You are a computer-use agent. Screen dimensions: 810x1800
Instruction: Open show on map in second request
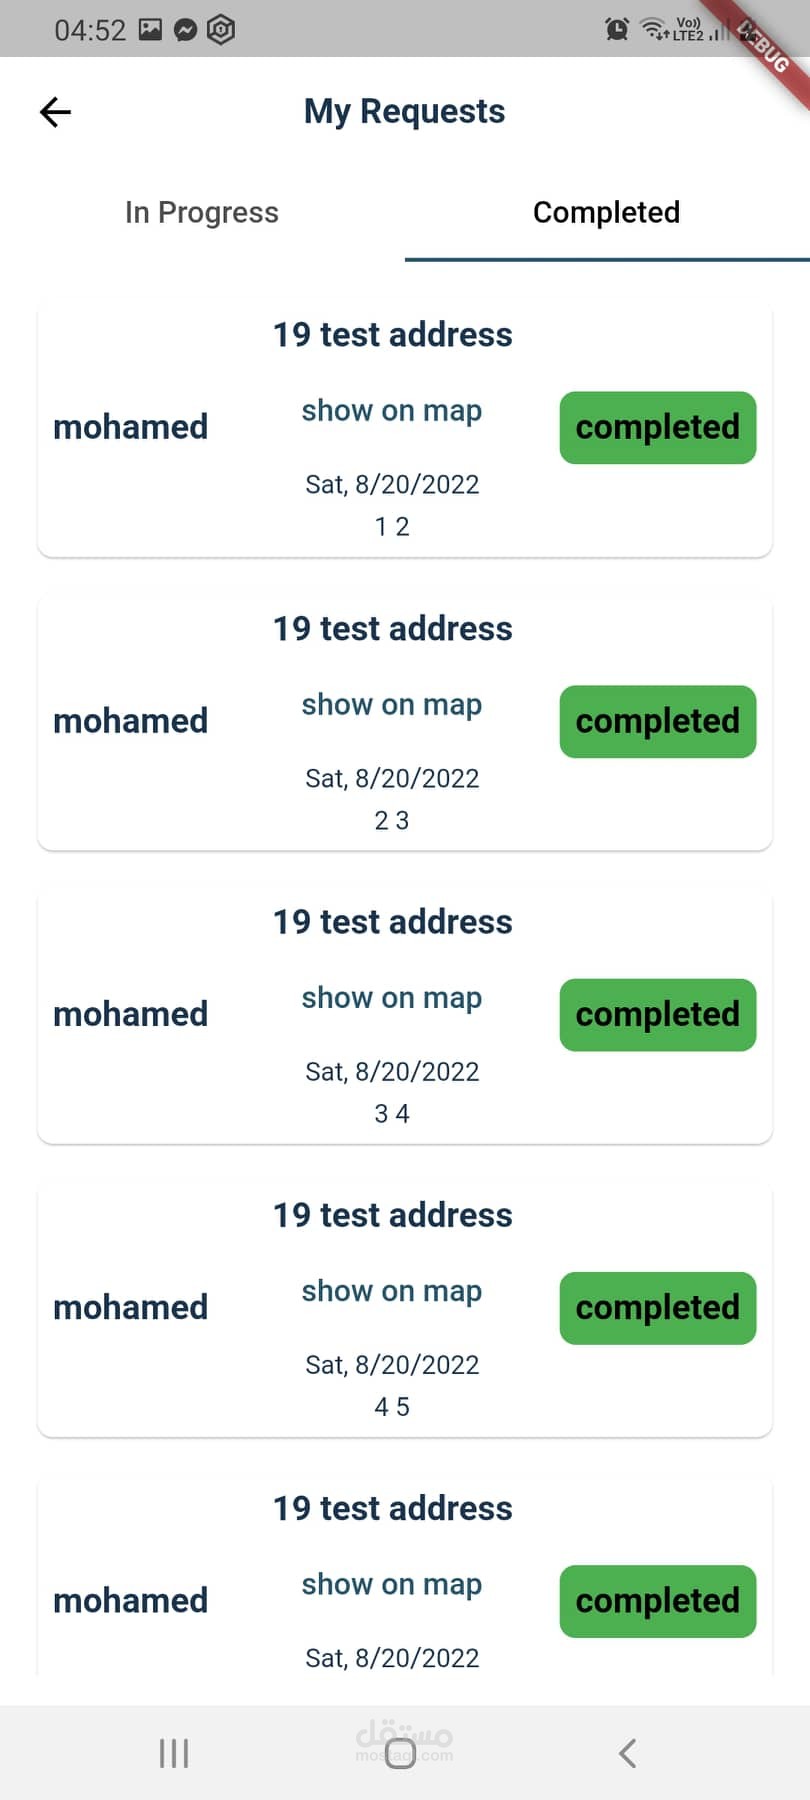click(x=392, y=705)
